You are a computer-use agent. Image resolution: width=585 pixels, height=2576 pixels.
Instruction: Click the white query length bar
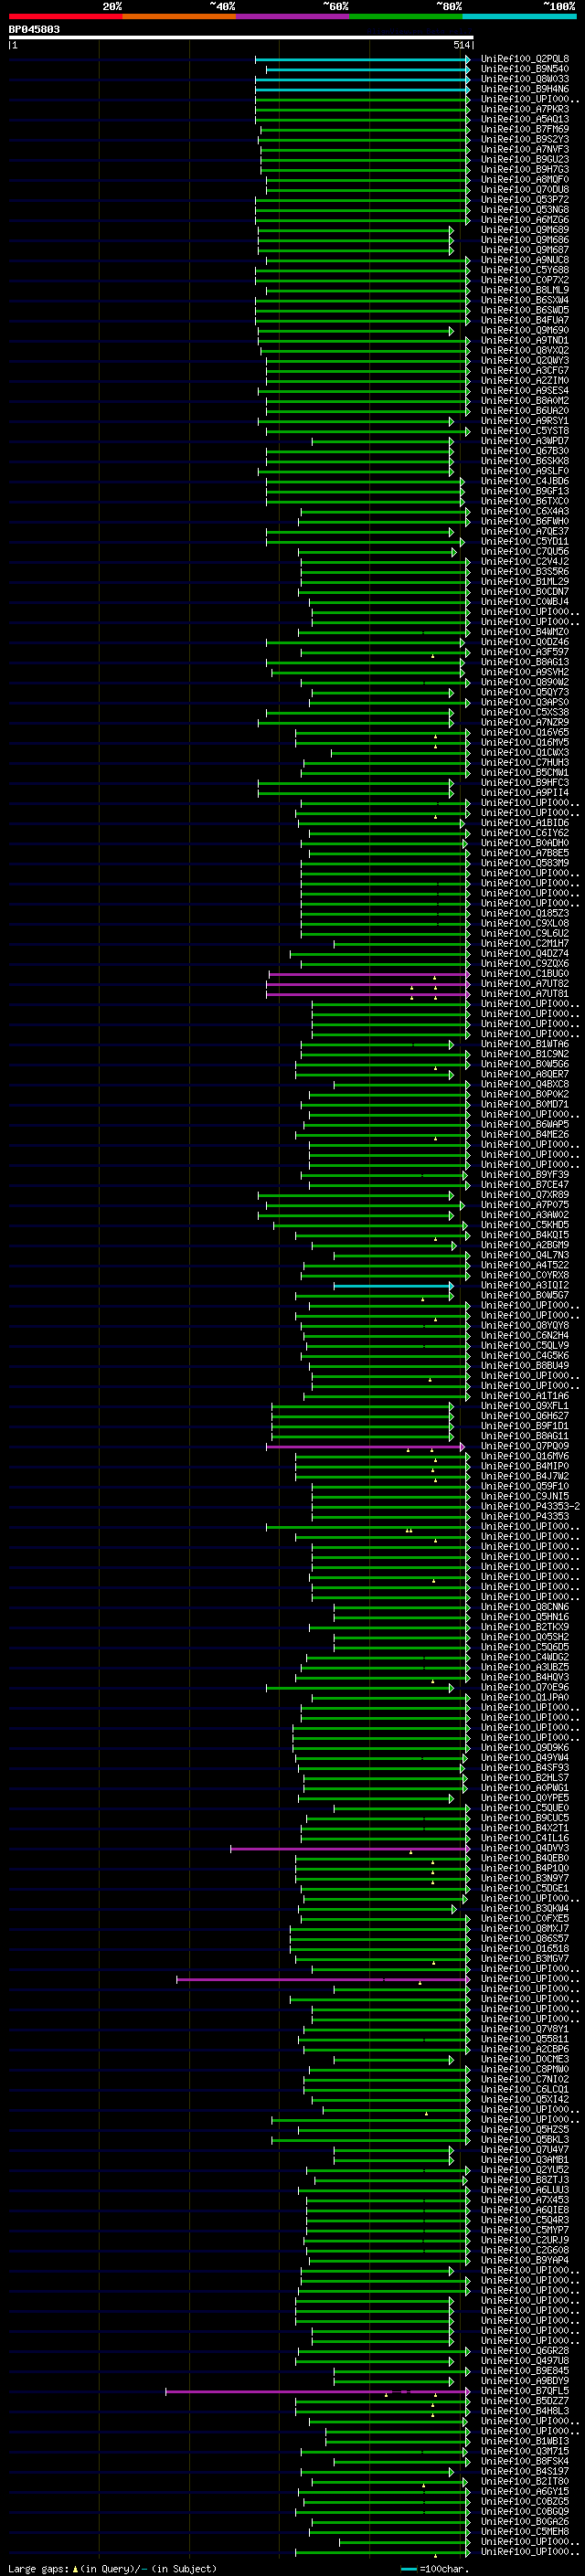point(241,38)
